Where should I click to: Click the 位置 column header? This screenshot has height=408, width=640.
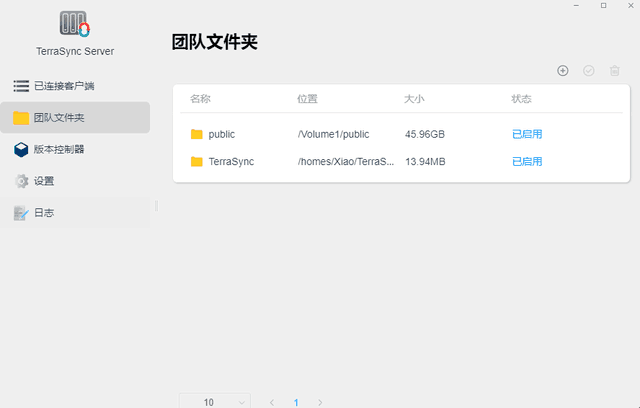click(x=307, y=99)
